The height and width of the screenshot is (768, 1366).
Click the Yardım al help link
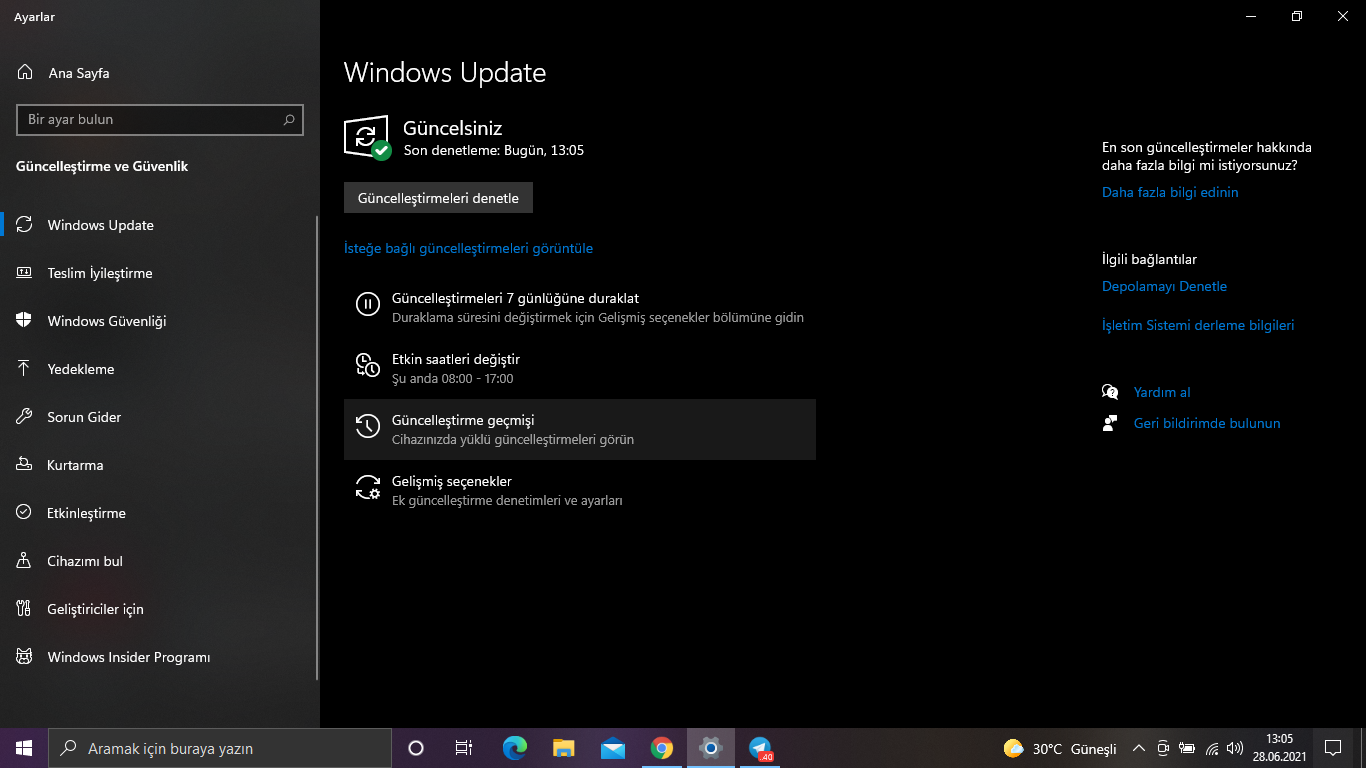pos(1162,392)
